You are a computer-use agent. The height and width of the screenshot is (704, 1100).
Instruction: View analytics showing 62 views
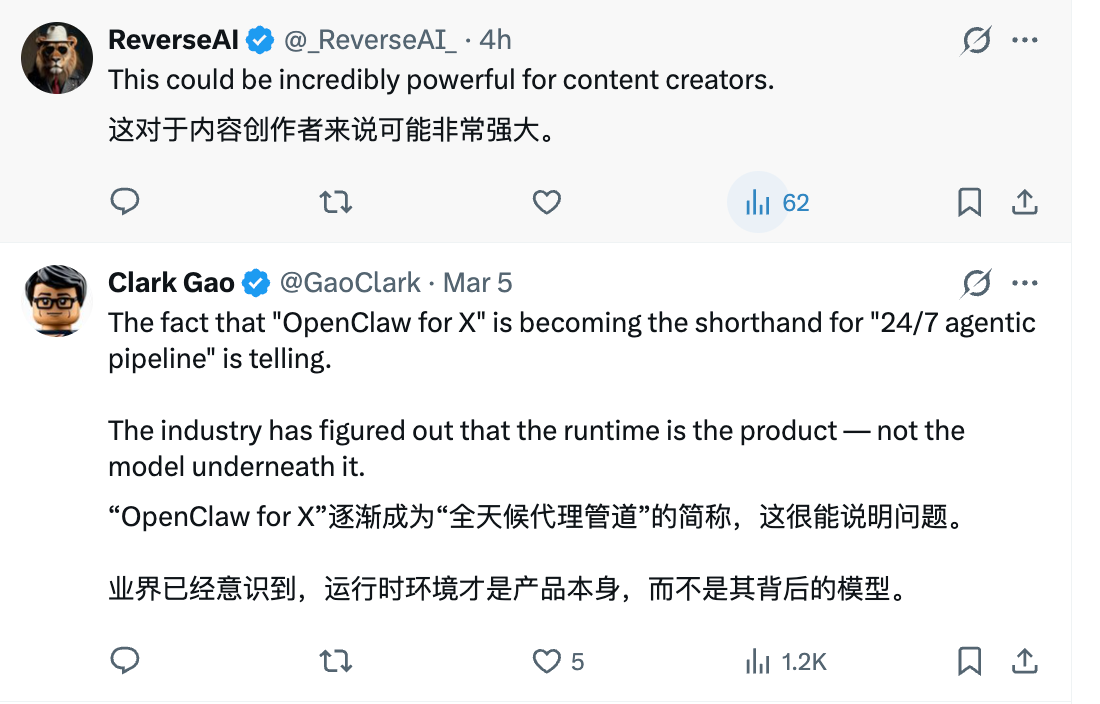pos(758,203)
